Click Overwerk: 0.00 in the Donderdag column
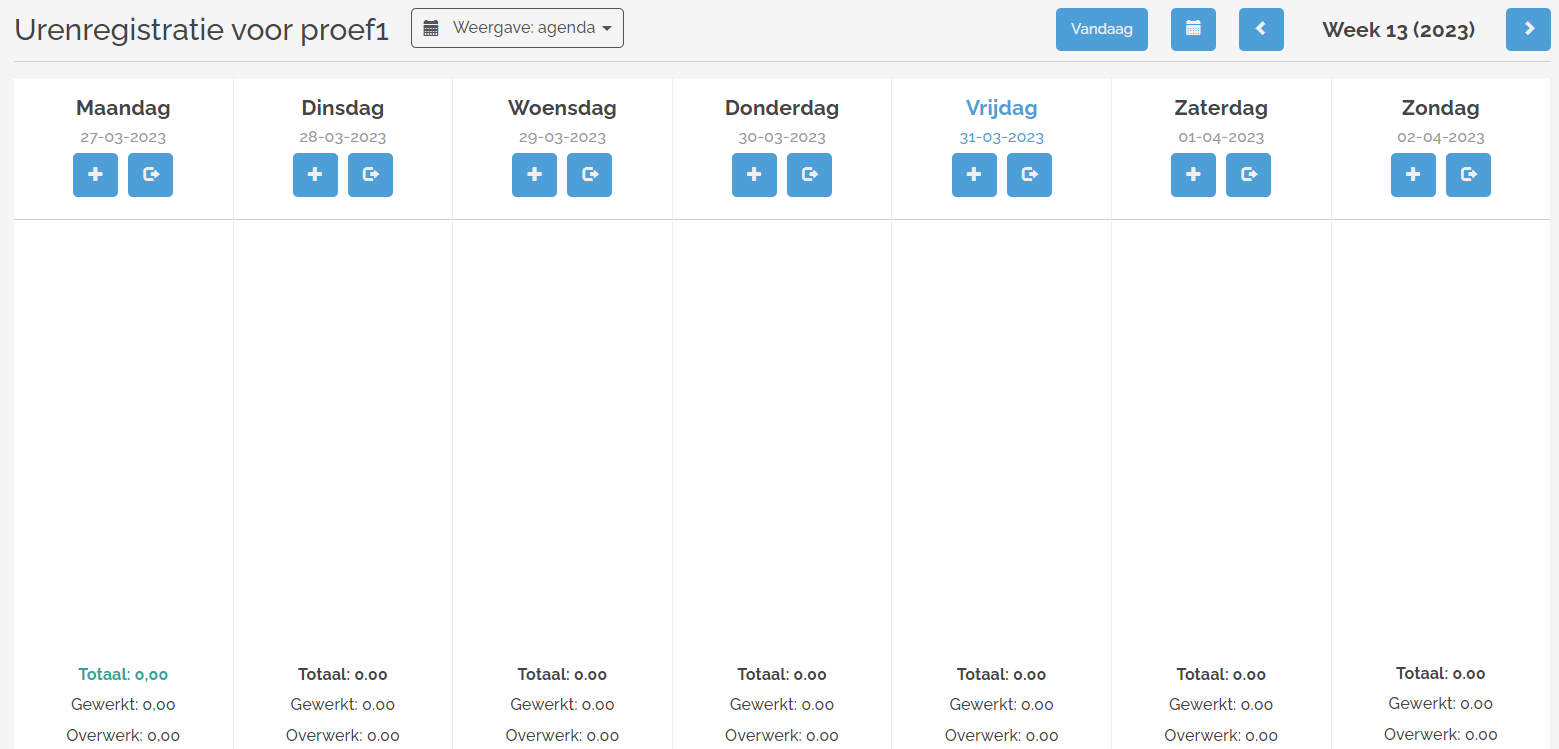The image size is (1559, 749). [x=782, y=736]
